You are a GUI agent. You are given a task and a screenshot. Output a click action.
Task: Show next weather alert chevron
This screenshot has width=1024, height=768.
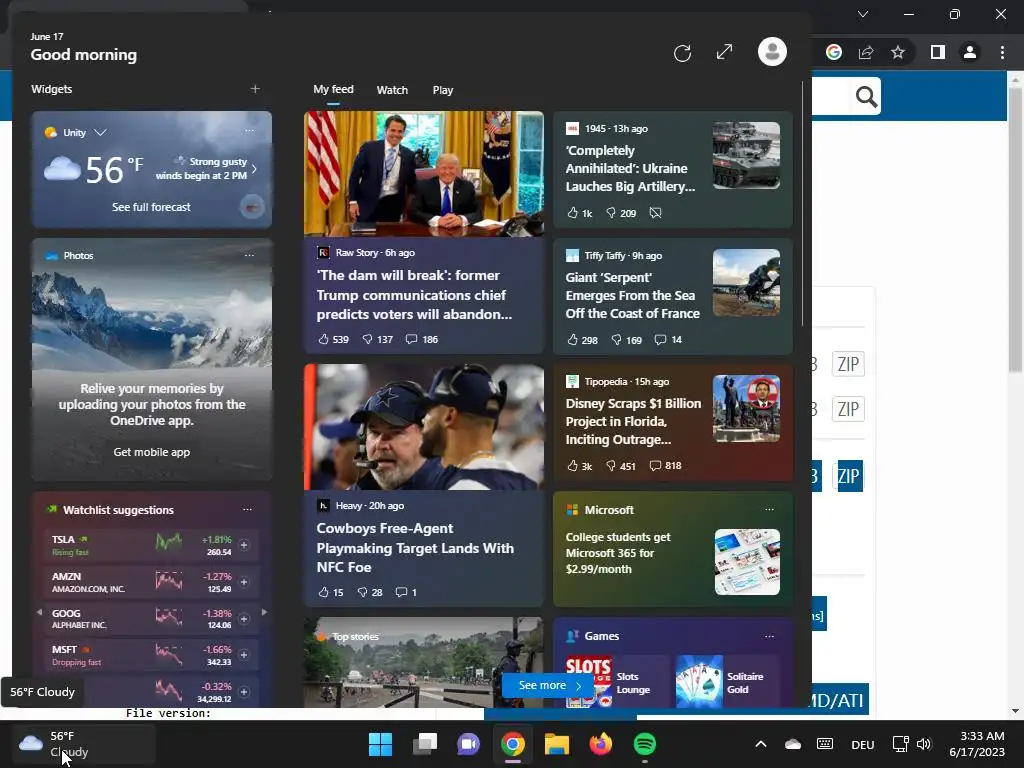click(254, 169)
